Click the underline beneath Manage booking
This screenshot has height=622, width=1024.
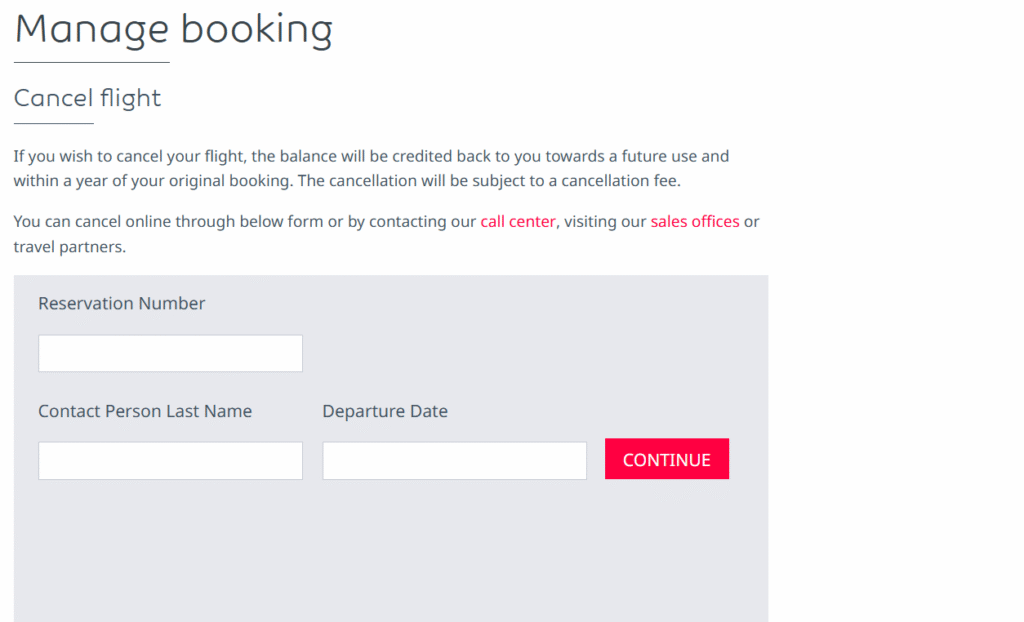90,62
